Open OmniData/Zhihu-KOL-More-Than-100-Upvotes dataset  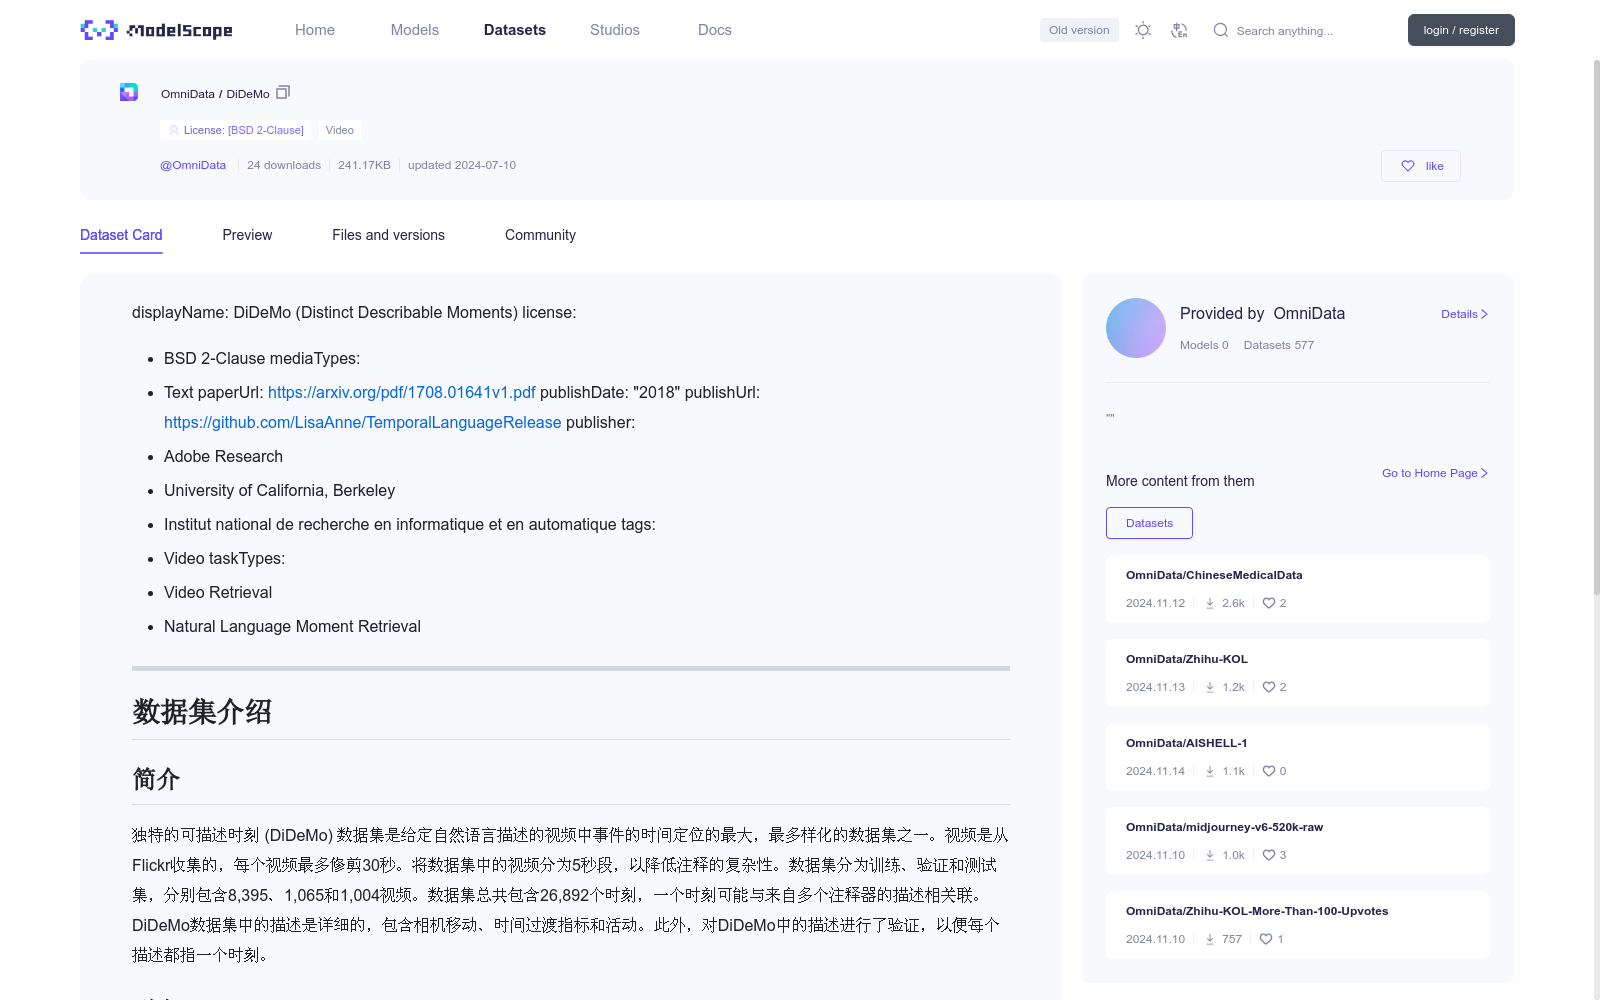tap(1257, 911)
